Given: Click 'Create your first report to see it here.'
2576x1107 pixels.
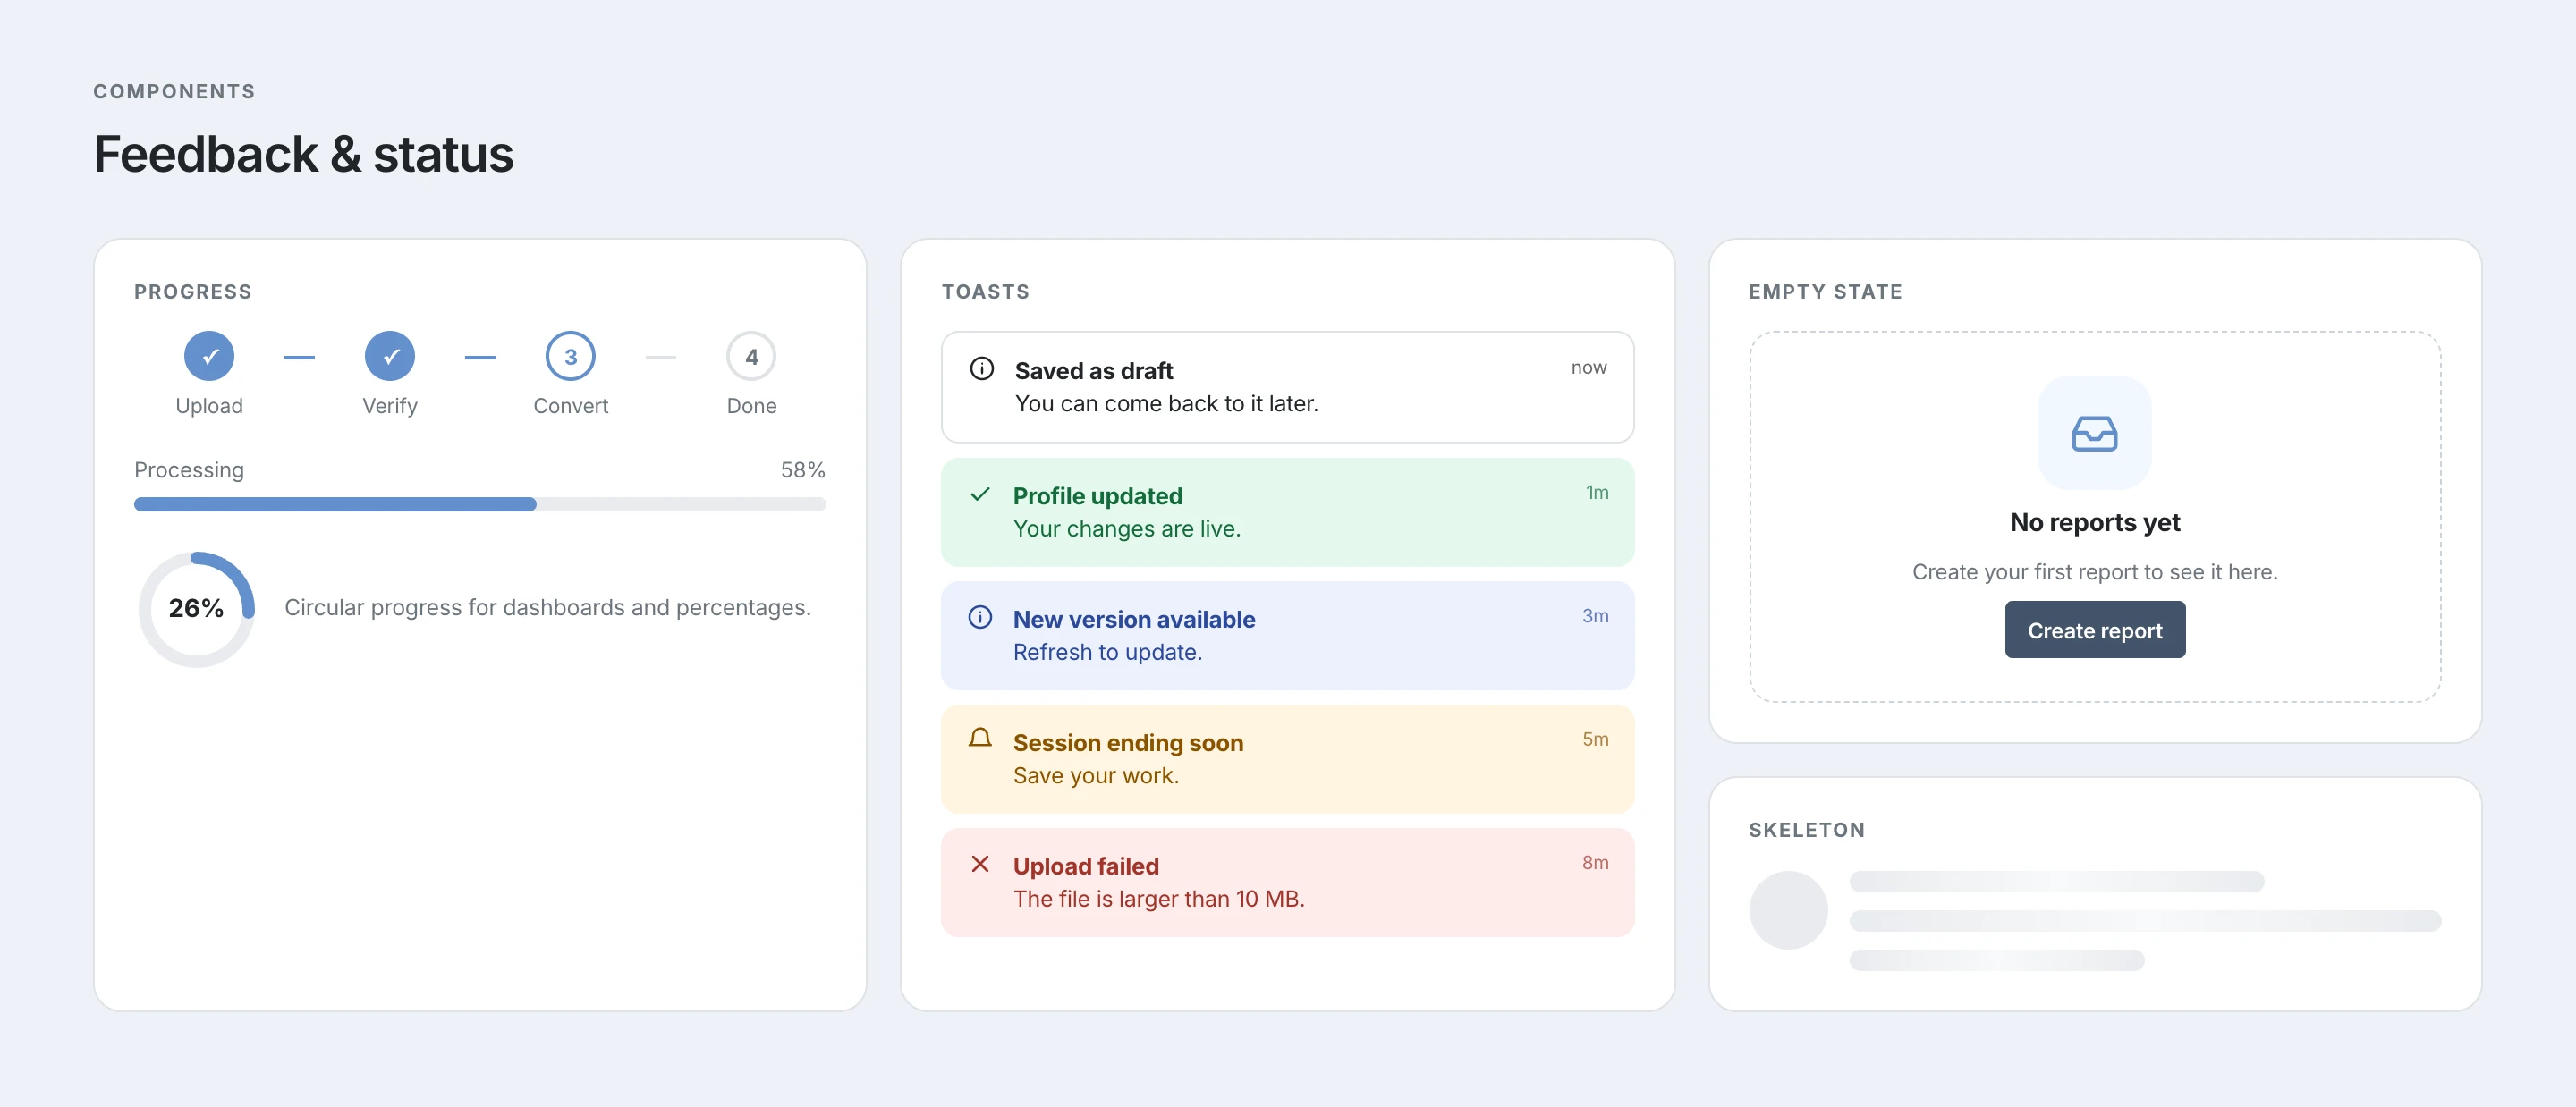Looking at the screenshot, I should 2094,572.
